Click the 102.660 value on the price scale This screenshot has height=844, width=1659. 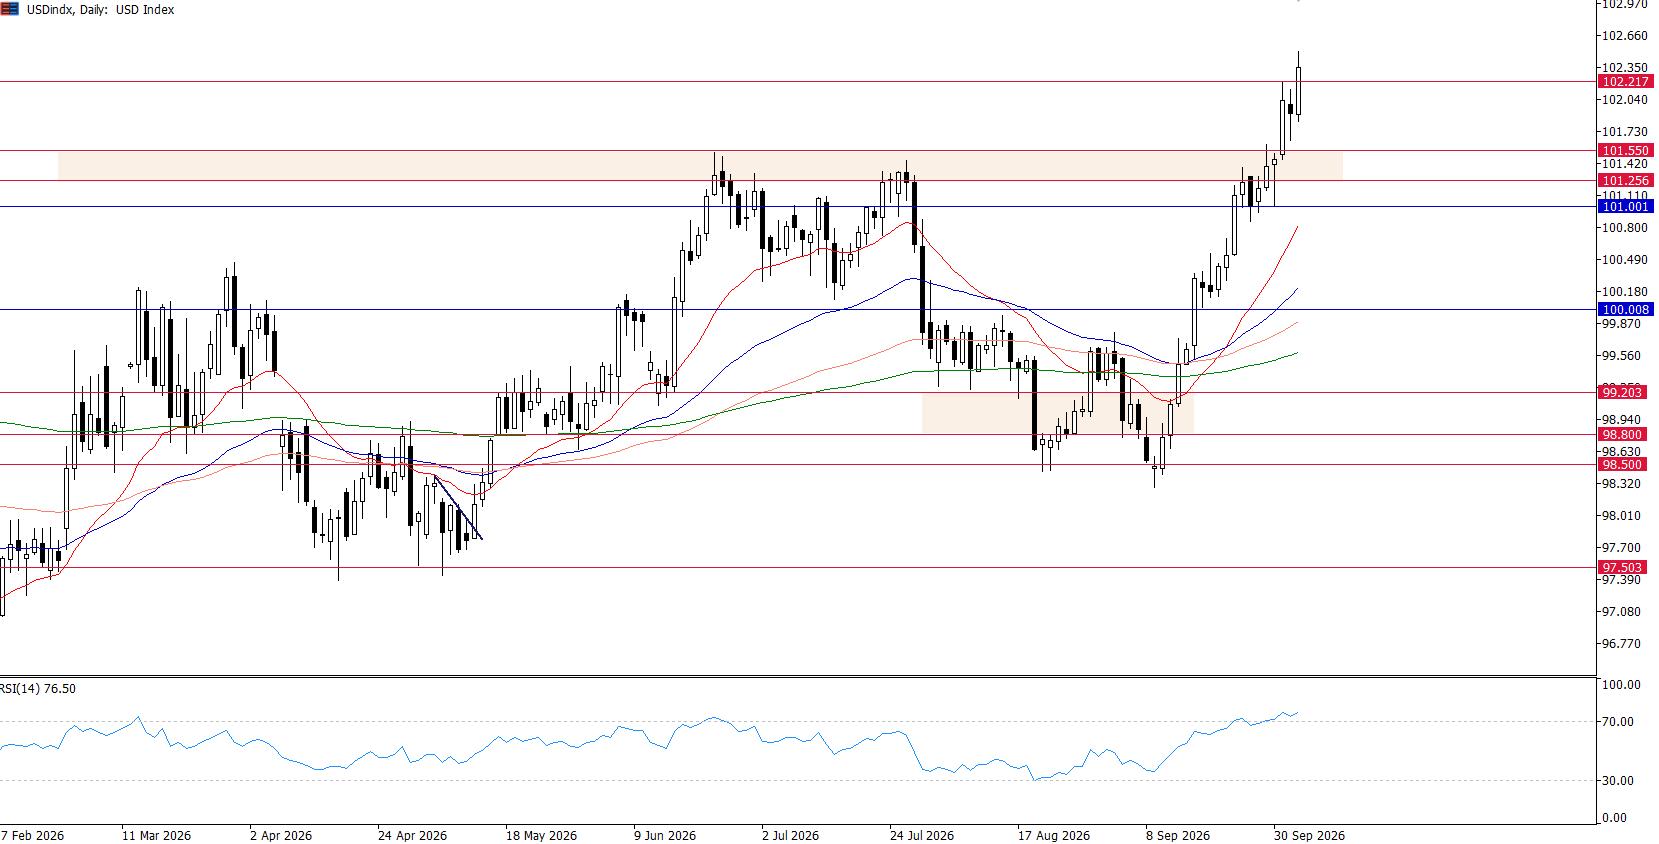pyautogui.click(x=1625, y=36)
